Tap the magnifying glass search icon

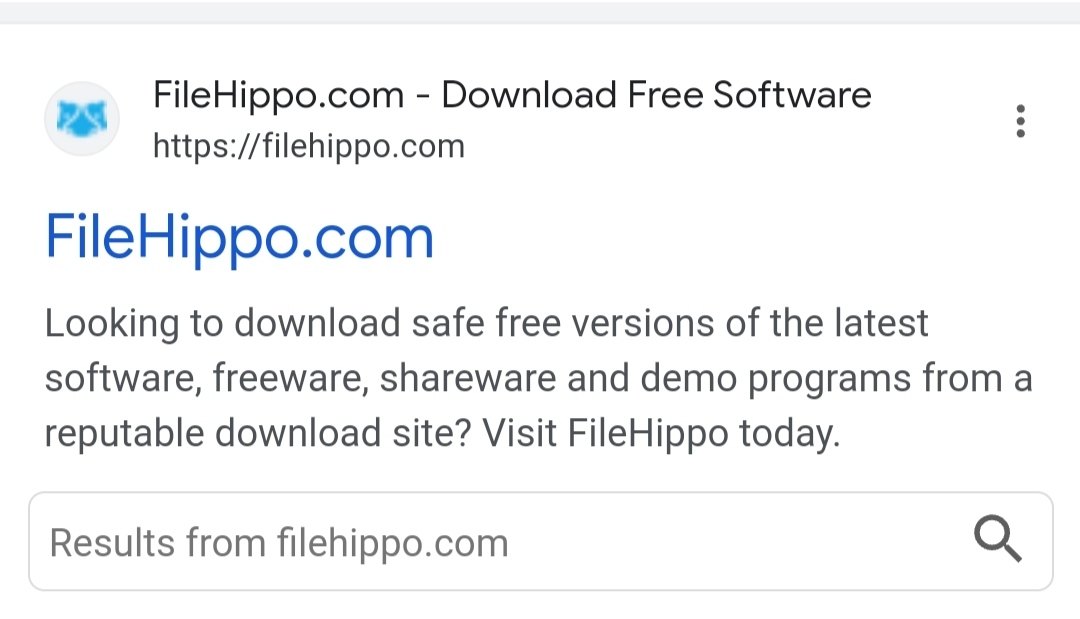[997, 538]
